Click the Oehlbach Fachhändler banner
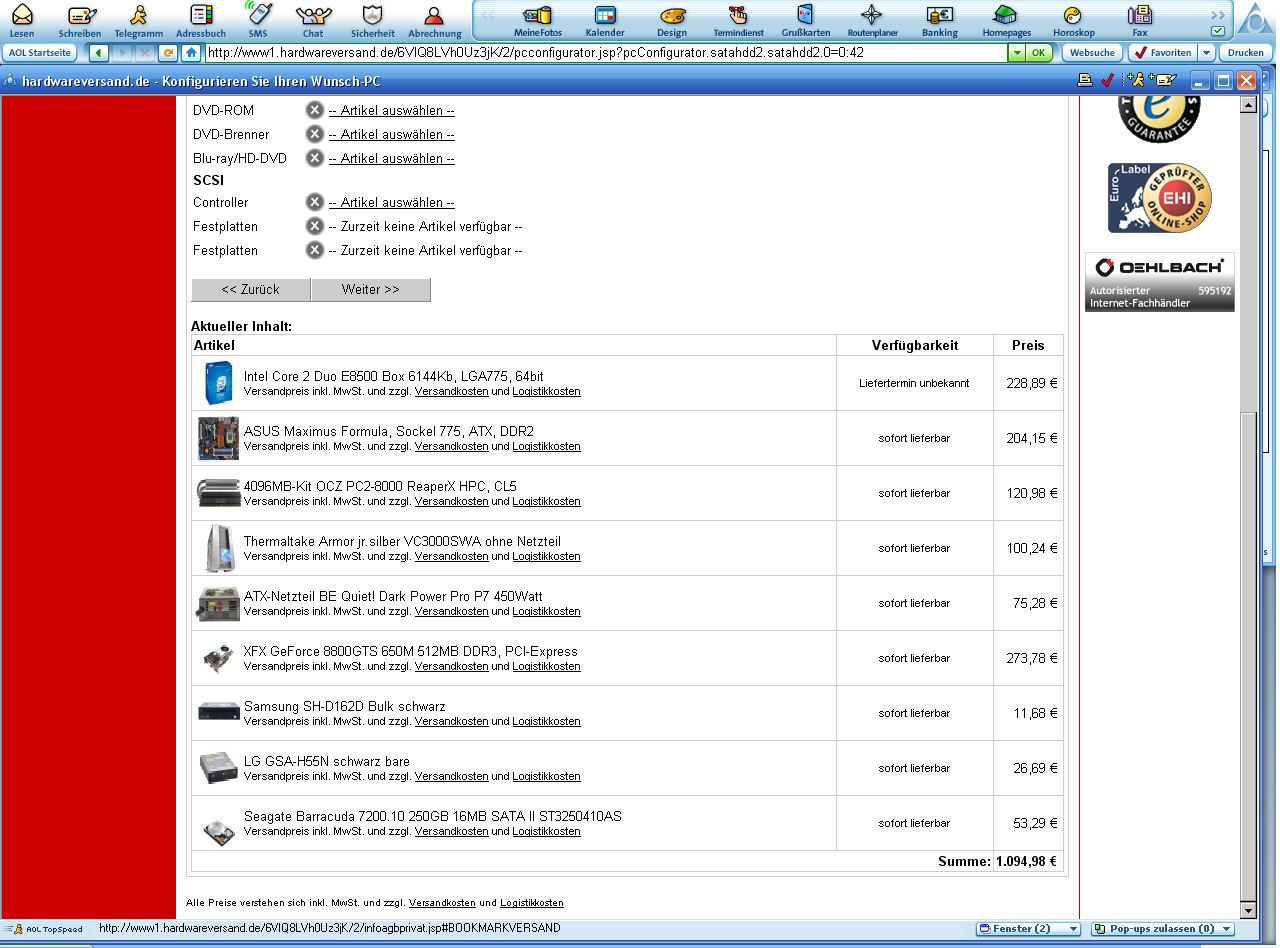 [x=1160, y=282]
